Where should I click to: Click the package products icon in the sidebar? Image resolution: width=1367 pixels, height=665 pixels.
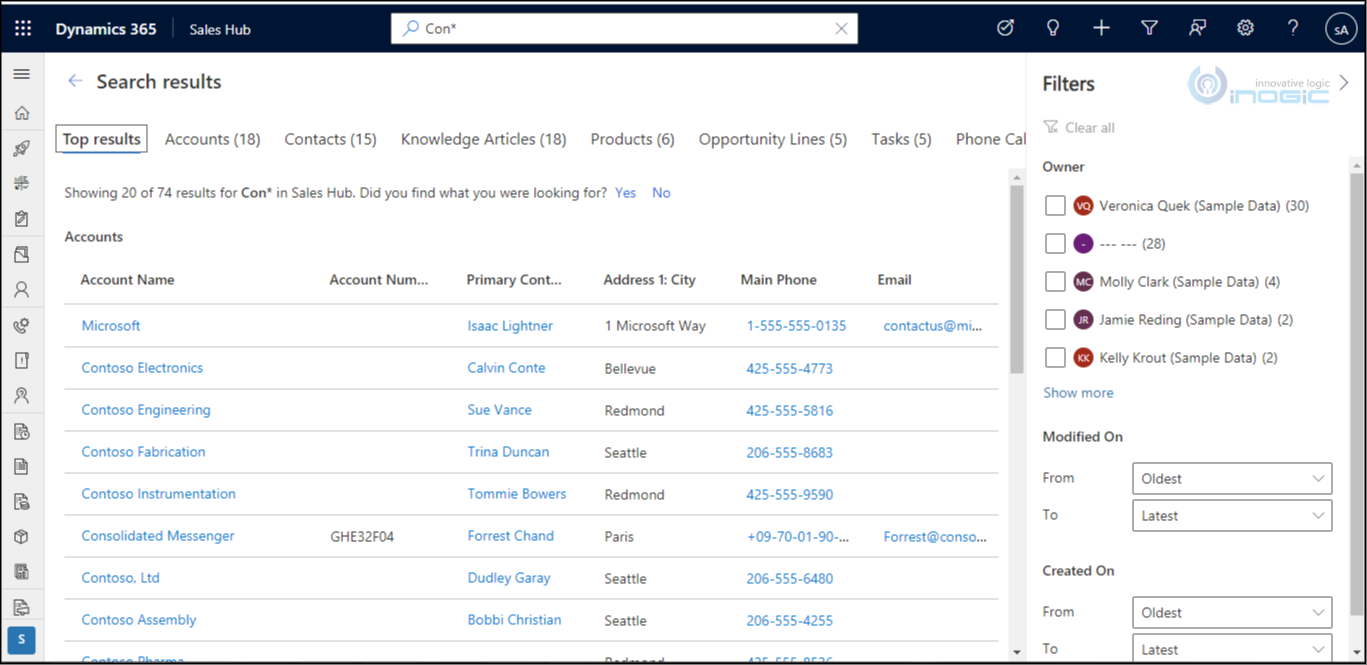coord(22,537)
